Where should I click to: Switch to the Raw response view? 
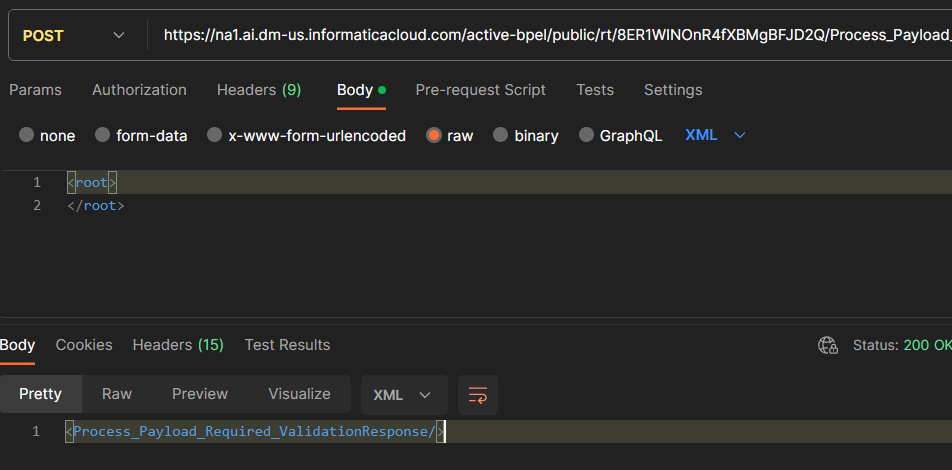(117, 394)
